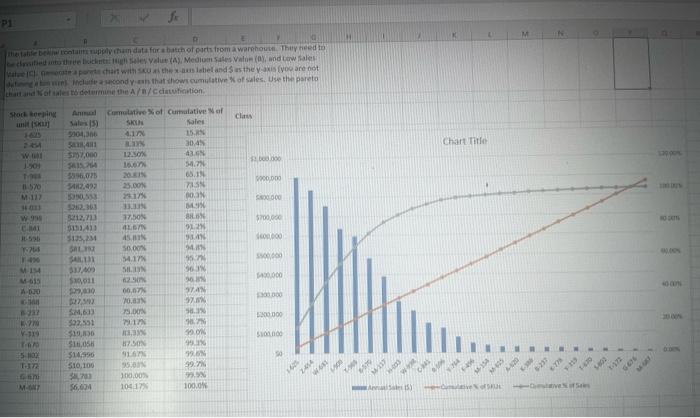Select the Cumulative % of Sales header cell

point(195,116)
